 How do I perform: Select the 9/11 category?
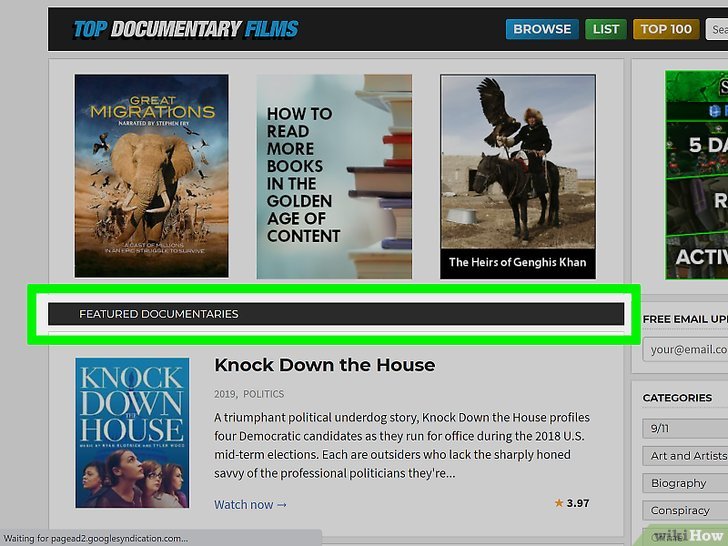point(685,428)
